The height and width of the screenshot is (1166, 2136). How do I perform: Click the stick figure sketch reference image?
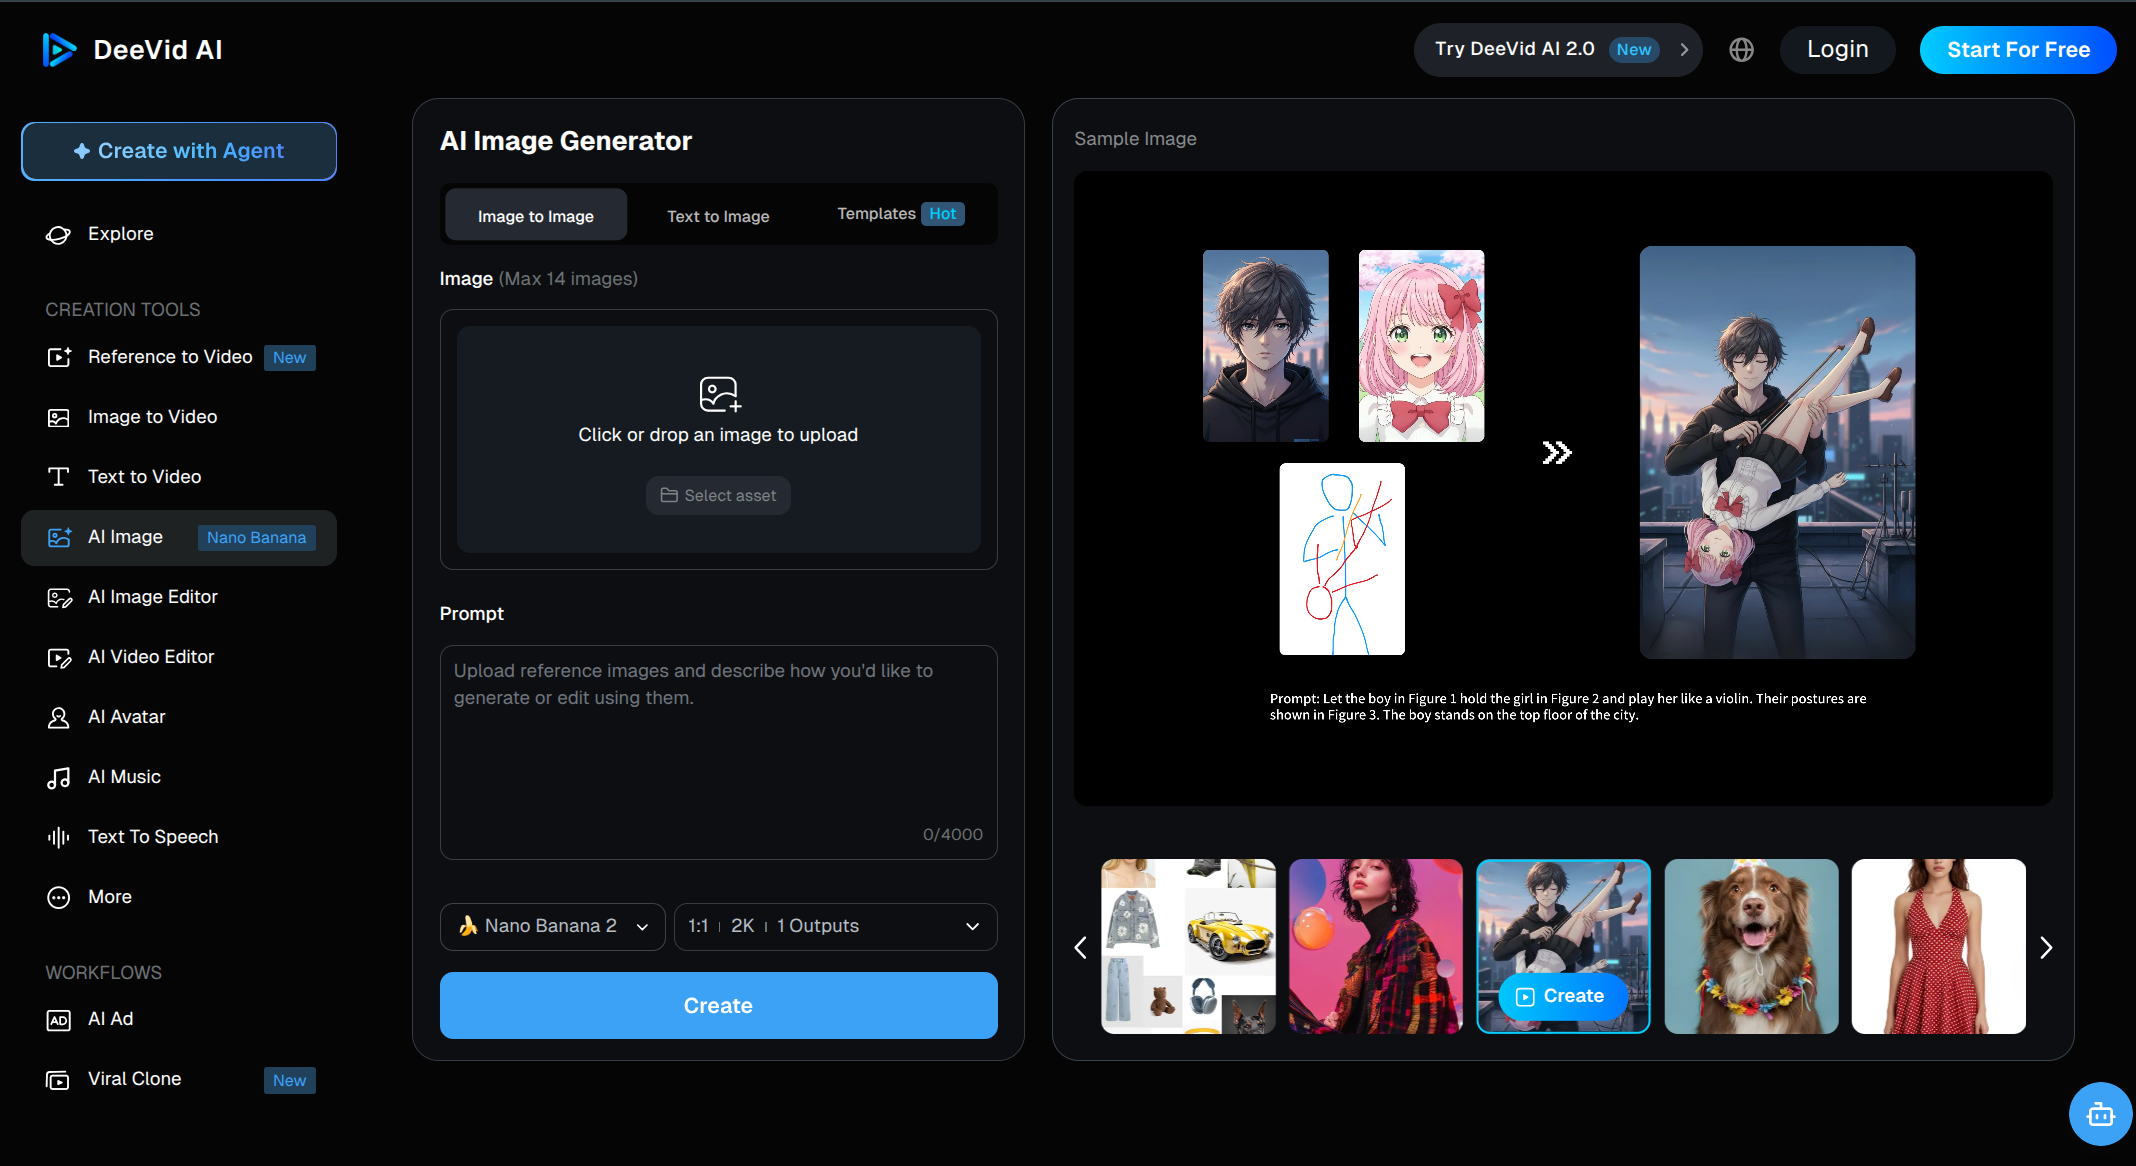(1342, 559)
